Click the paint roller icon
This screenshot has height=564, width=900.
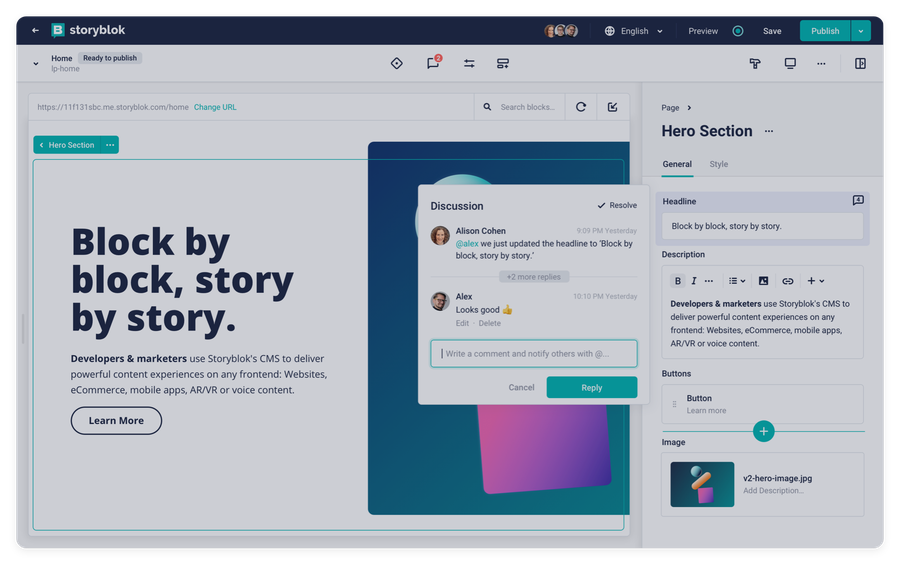pos(755,63)
